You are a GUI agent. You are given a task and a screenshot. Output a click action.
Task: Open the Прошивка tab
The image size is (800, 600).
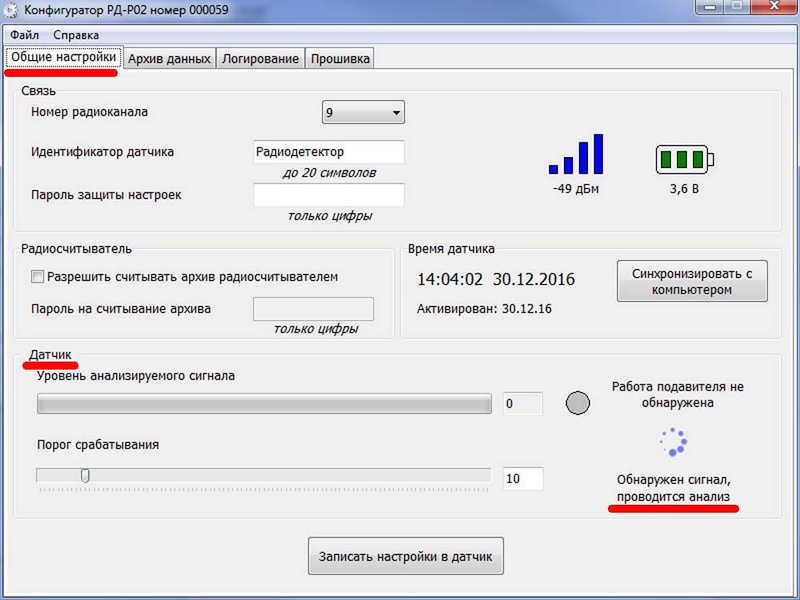340,59
